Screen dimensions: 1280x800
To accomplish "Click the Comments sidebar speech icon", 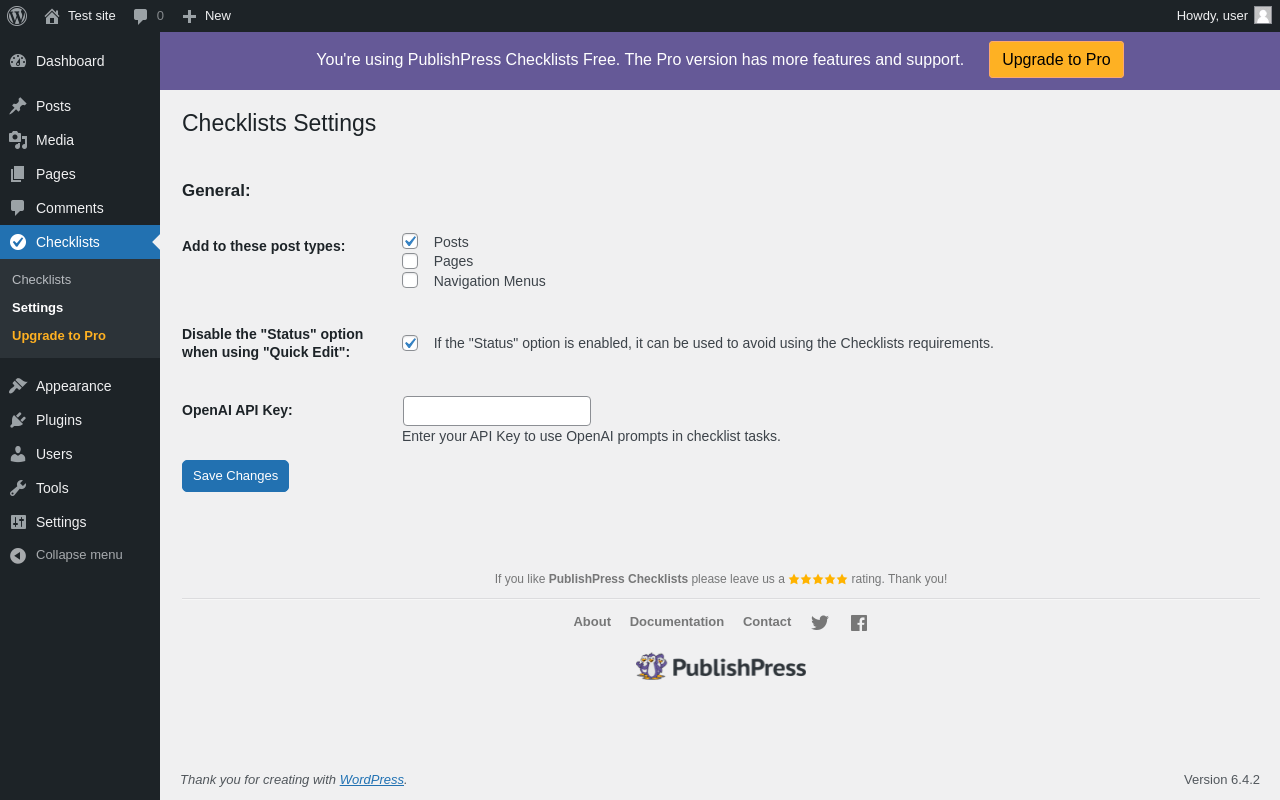I will coord(18,208).
